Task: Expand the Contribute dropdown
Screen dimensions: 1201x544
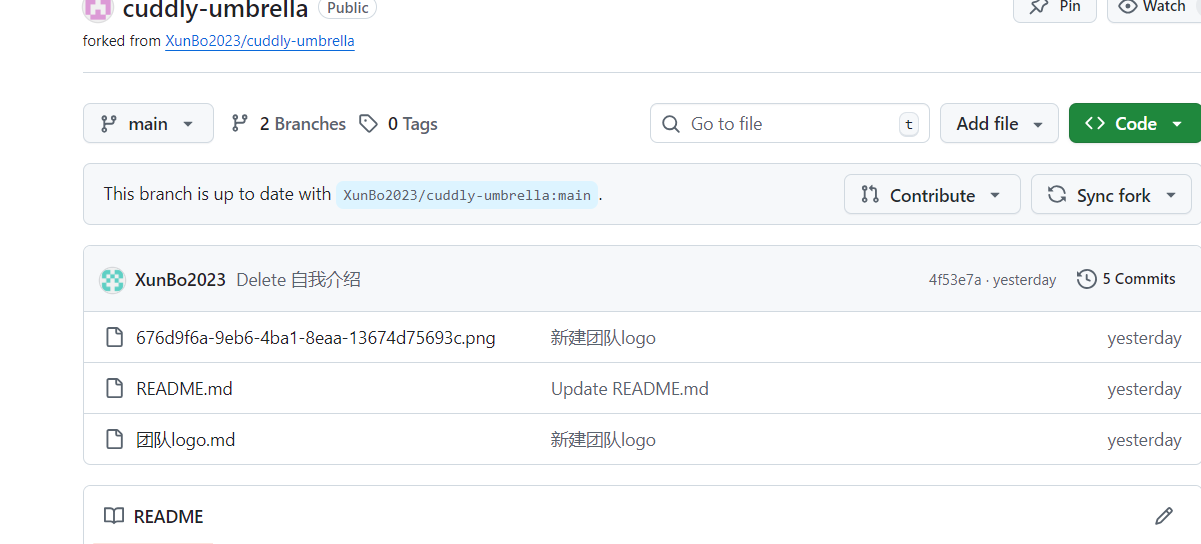Action: (932, 195)
